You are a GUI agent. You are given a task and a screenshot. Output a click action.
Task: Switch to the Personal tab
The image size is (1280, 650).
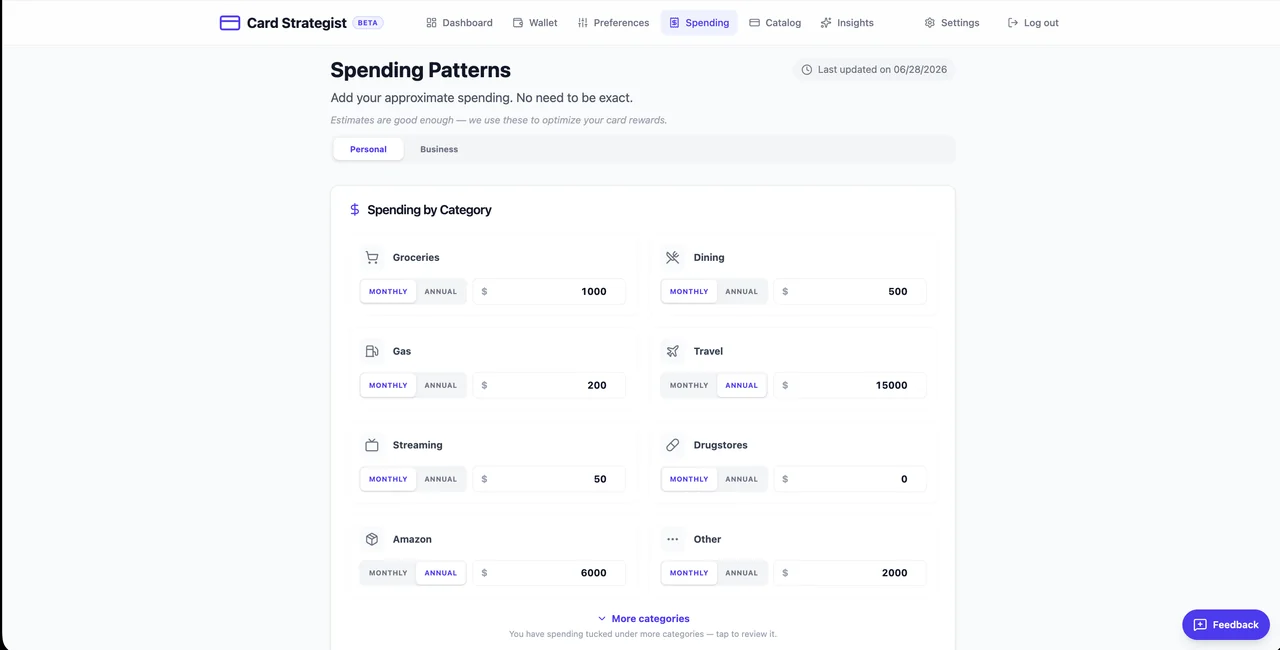click(x=368, y=149)
